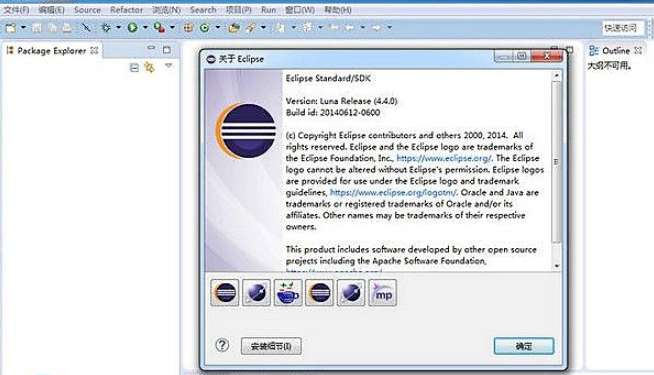
Task: Click the 'mp' Marketplace feature icon
Action: pos(382,293)
